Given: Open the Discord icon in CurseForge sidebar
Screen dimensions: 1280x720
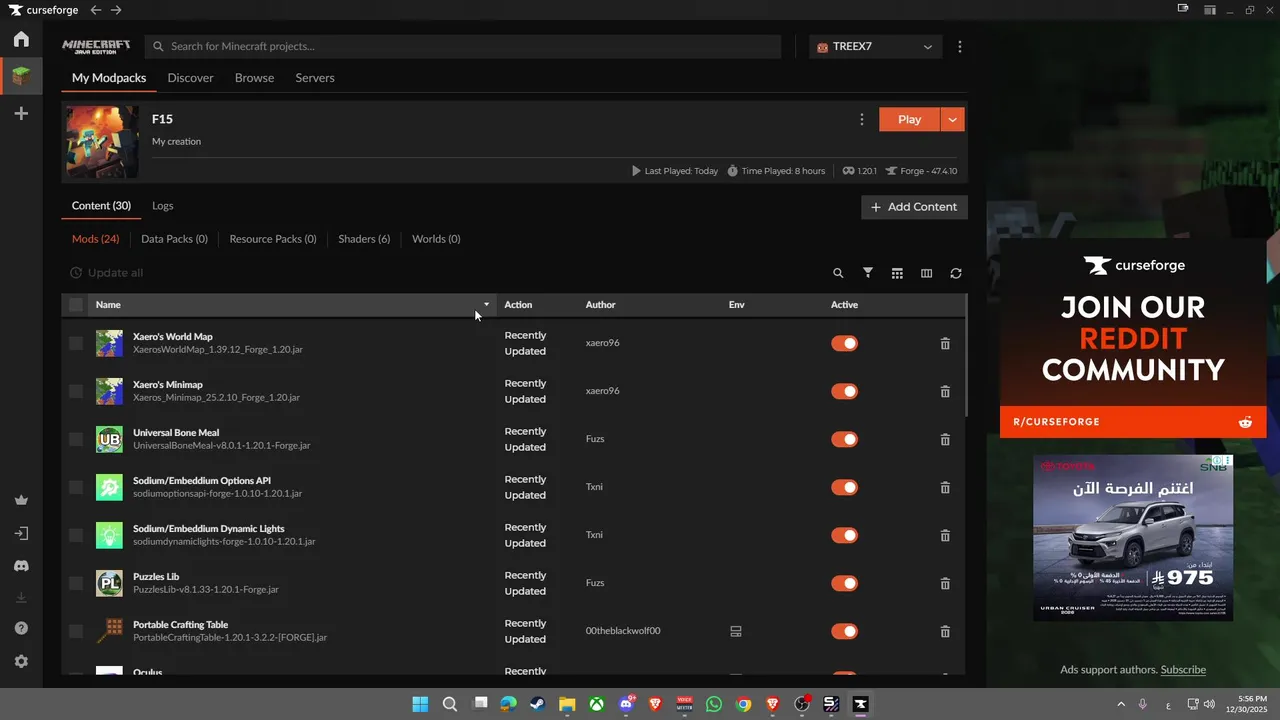Looking at the screenshot, I should click(21, 565).
